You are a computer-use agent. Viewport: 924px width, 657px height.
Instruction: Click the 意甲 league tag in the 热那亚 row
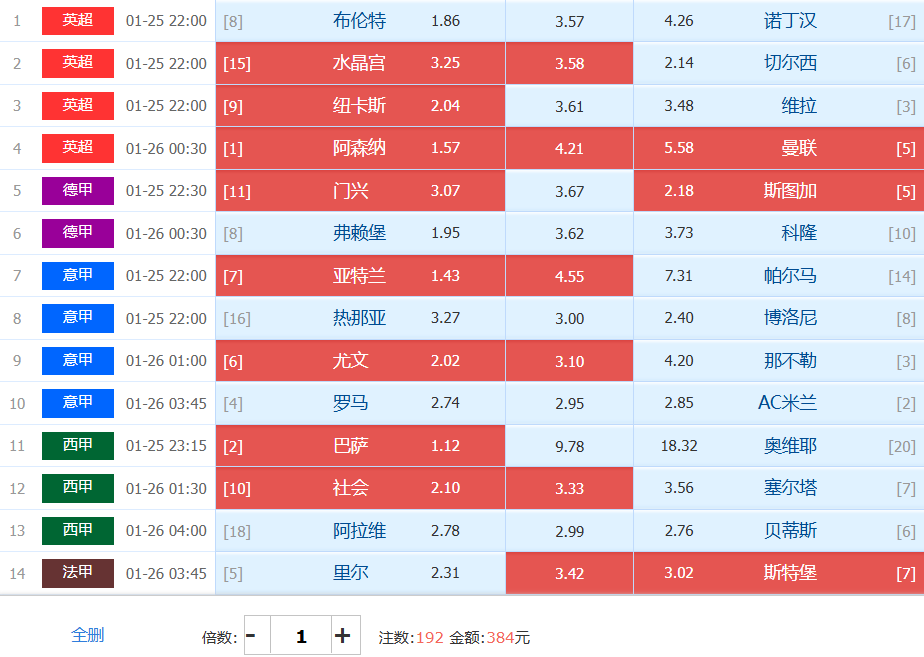click(x=78, y=317)
